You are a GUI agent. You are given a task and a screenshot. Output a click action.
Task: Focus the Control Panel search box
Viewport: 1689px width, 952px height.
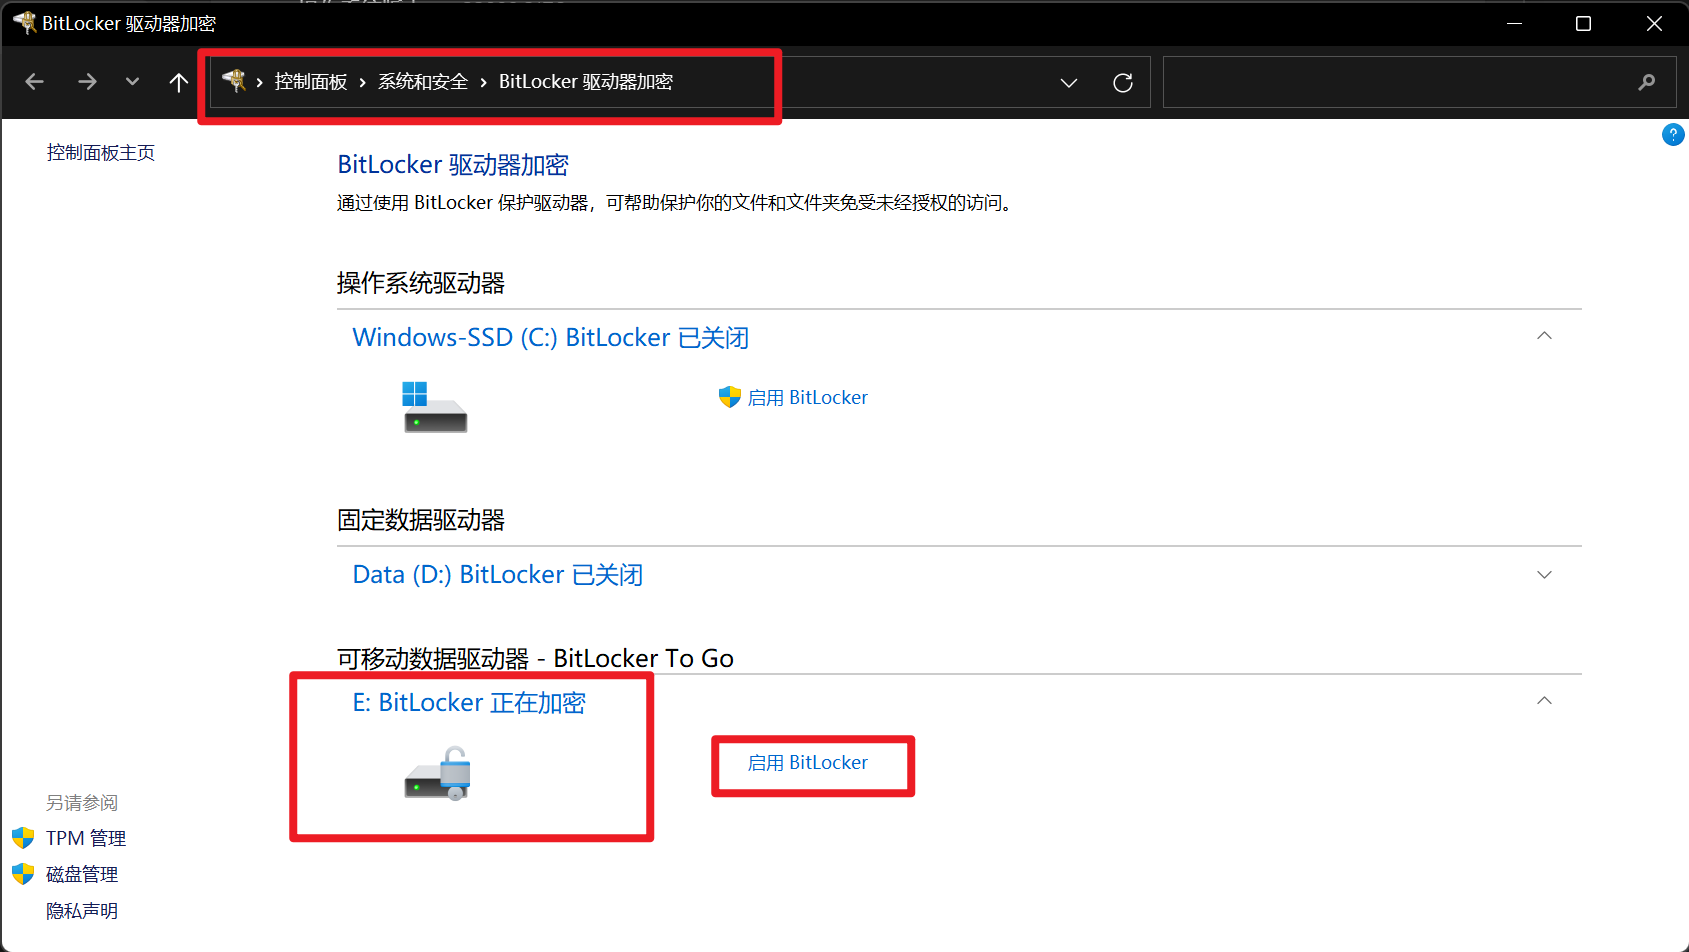[1419, 82]
